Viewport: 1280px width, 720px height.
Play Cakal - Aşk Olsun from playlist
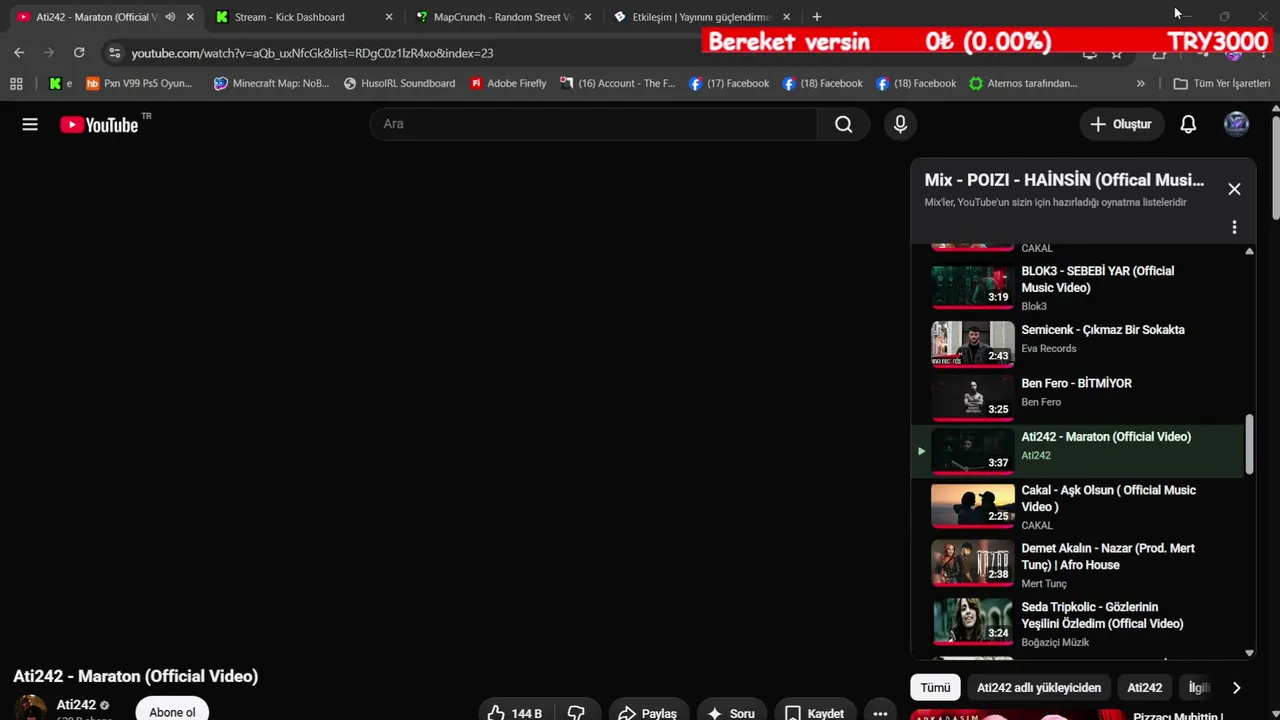point(1077,507)
